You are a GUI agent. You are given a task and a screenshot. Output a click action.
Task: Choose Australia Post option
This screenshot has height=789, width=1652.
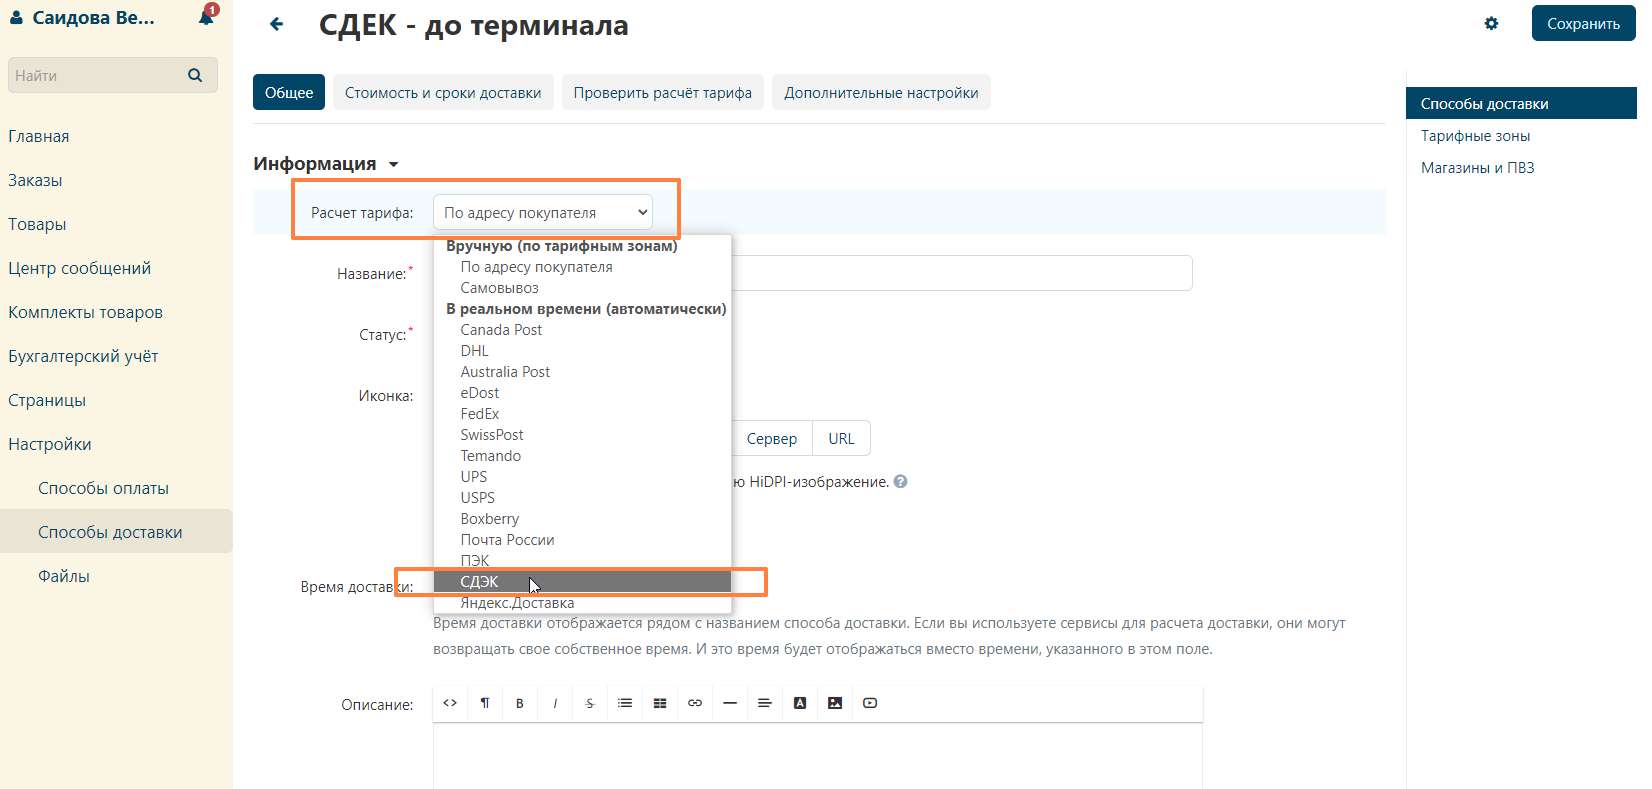pyautogui.click(x=582, y=372)
